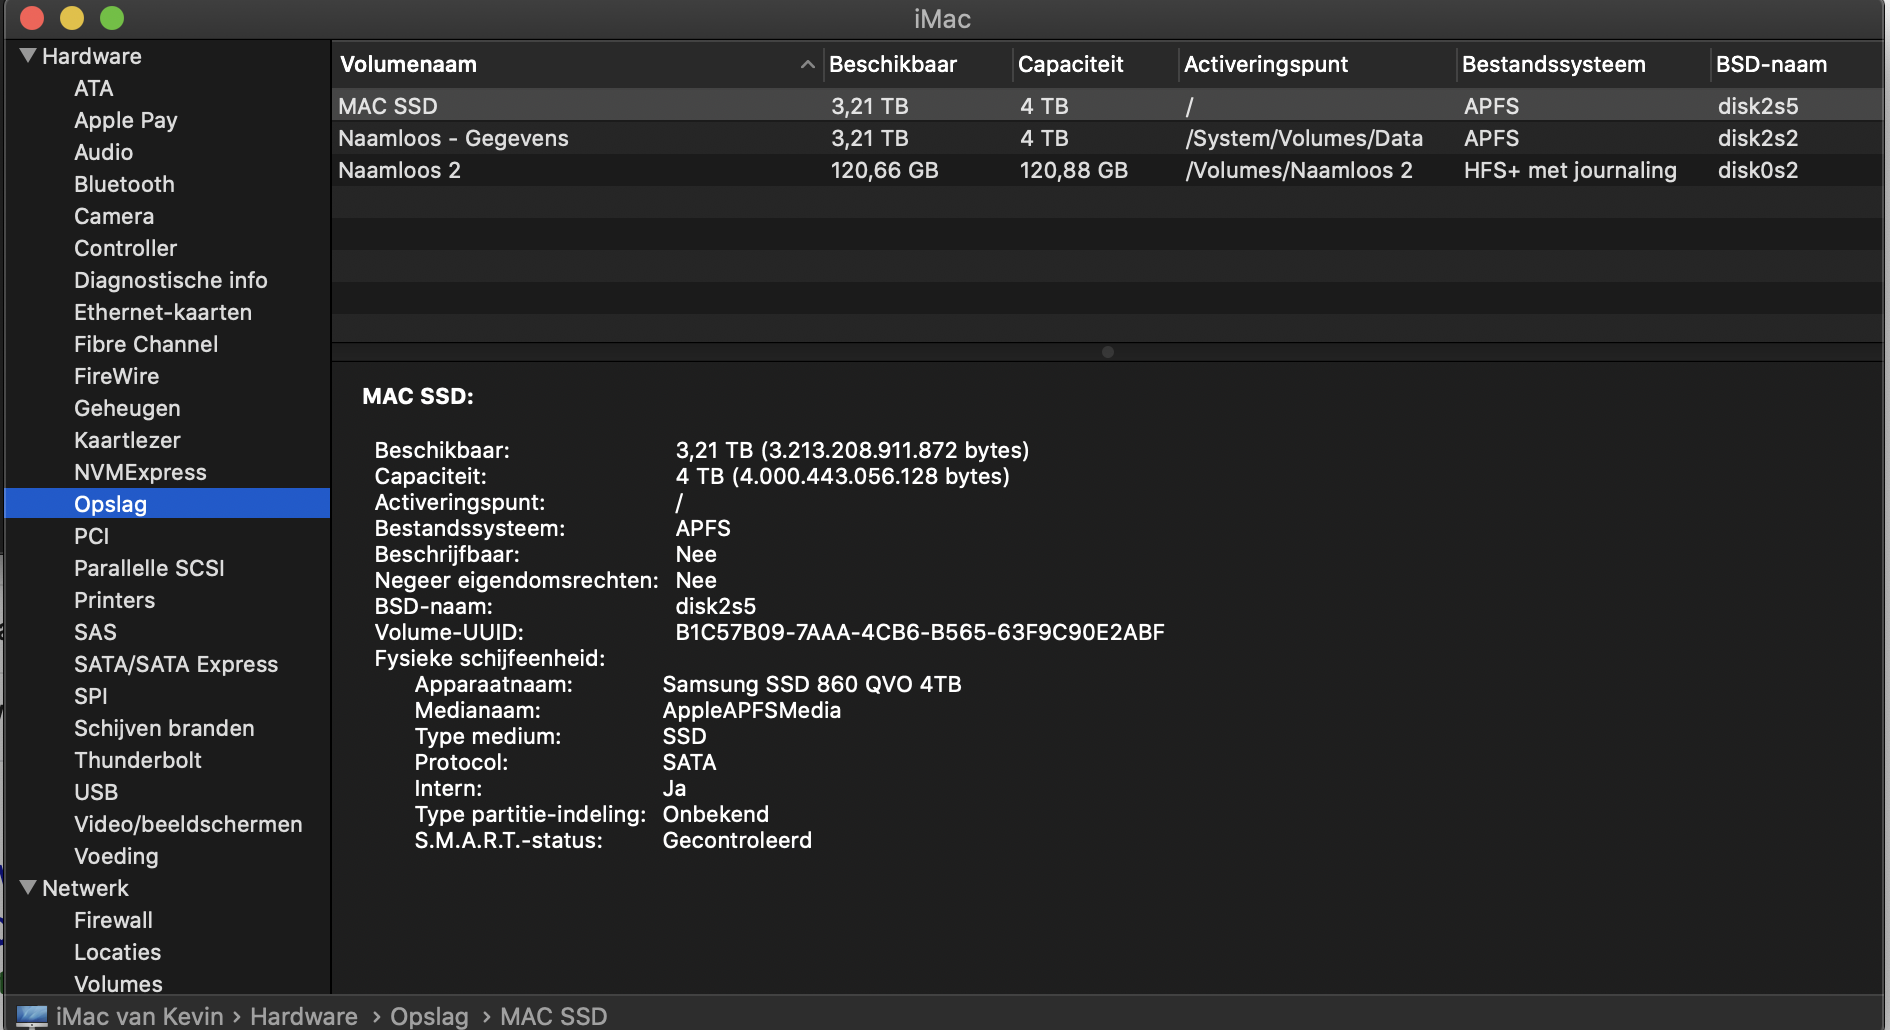
Task: Open USB hardware section
Action: pyautogui.click(x=96, y=792)
